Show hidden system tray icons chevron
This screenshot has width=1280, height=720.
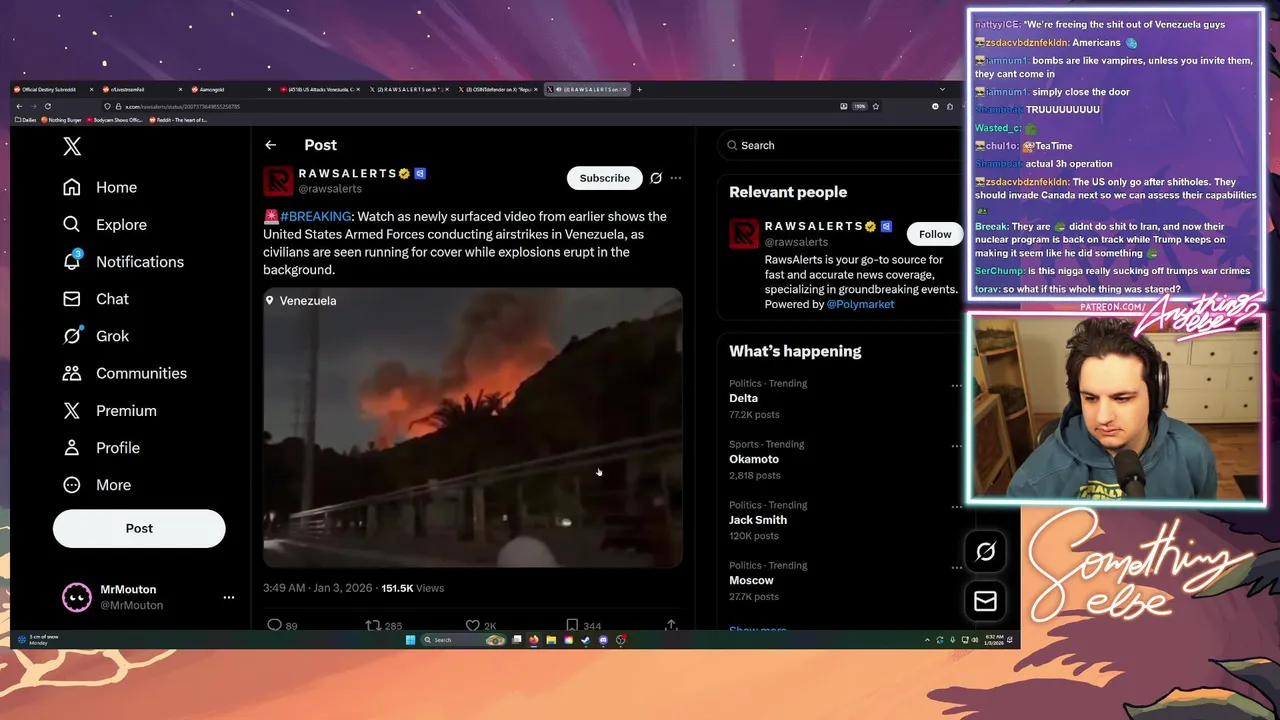tap(927, 640)
